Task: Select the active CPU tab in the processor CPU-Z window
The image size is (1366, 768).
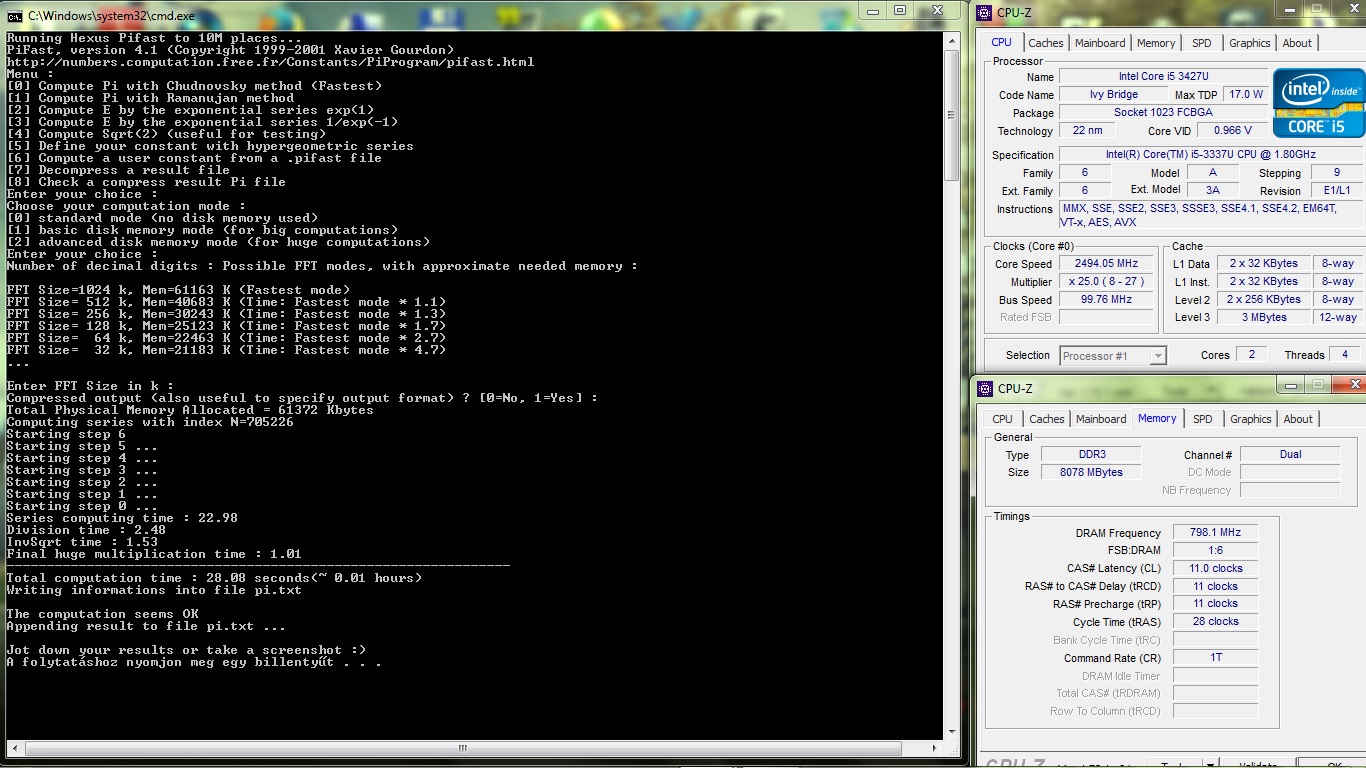Action: (x=1002, y=42)
